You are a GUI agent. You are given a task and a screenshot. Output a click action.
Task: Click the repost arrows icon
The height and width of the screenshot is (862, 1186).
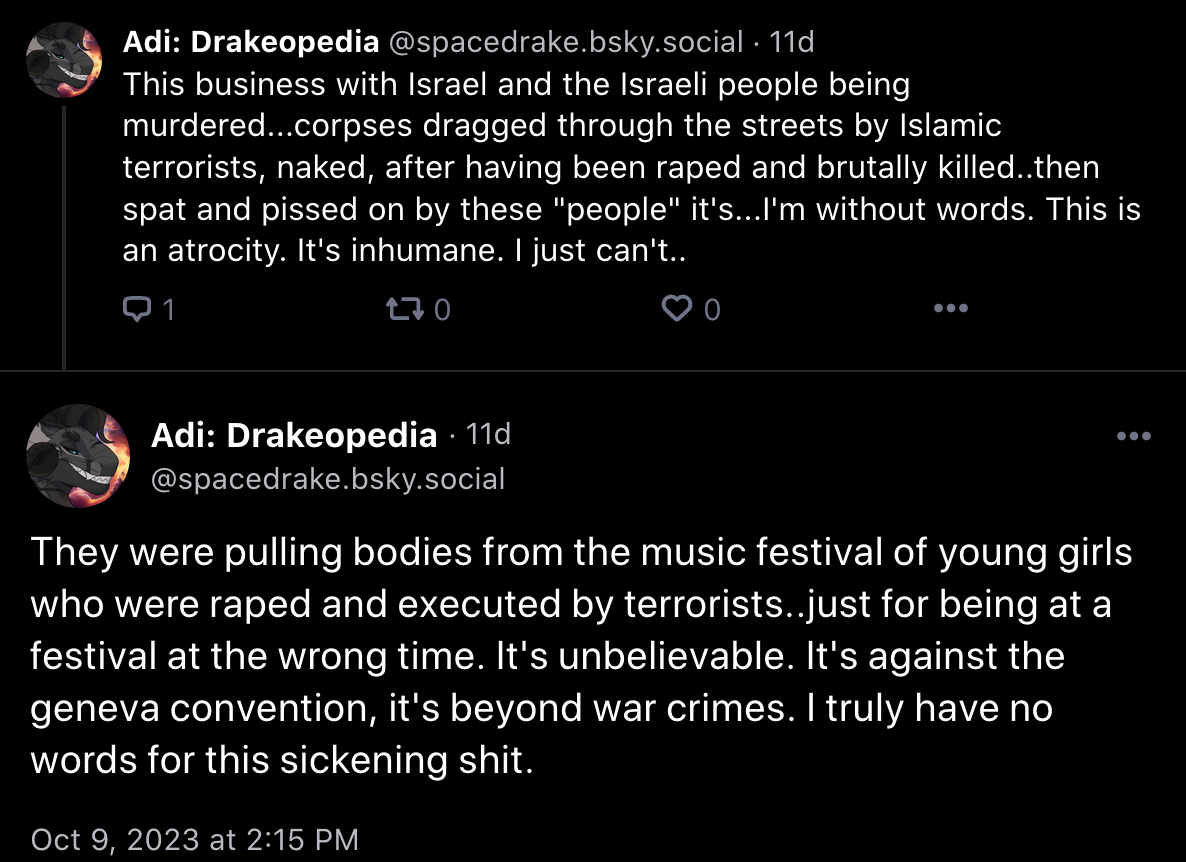click(405, 309)
